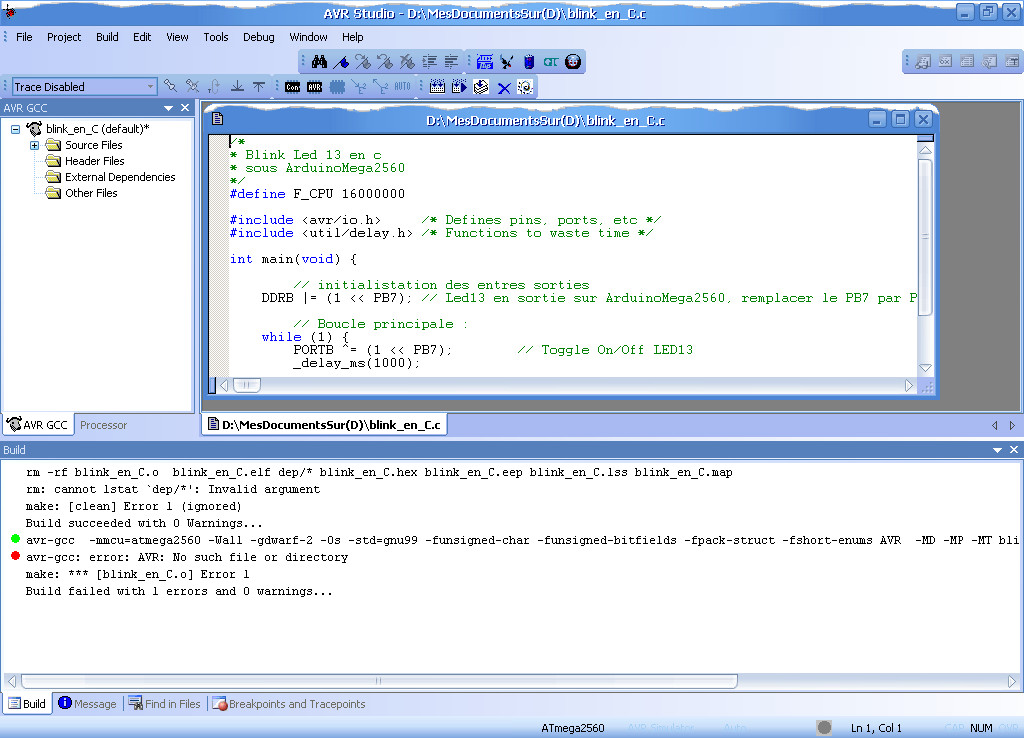The height and width of the screenshot is (738, 1024).
Task: Click the AVR programmer chip icon
Action: 314,87
